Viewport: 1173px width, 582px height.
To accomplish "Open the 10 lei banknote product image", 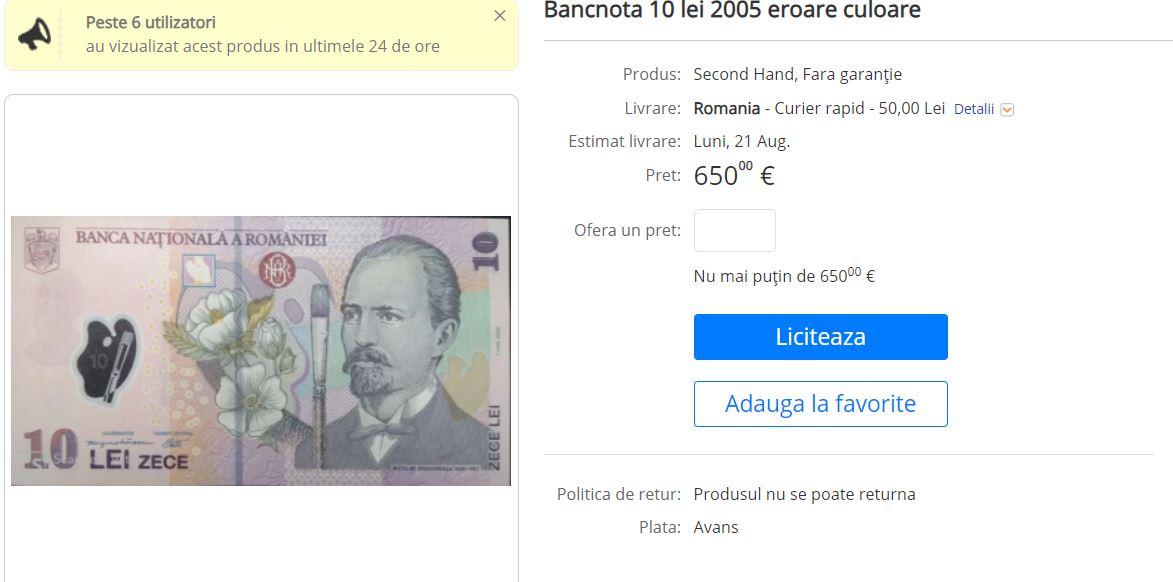I will click(x=261, y=351).
